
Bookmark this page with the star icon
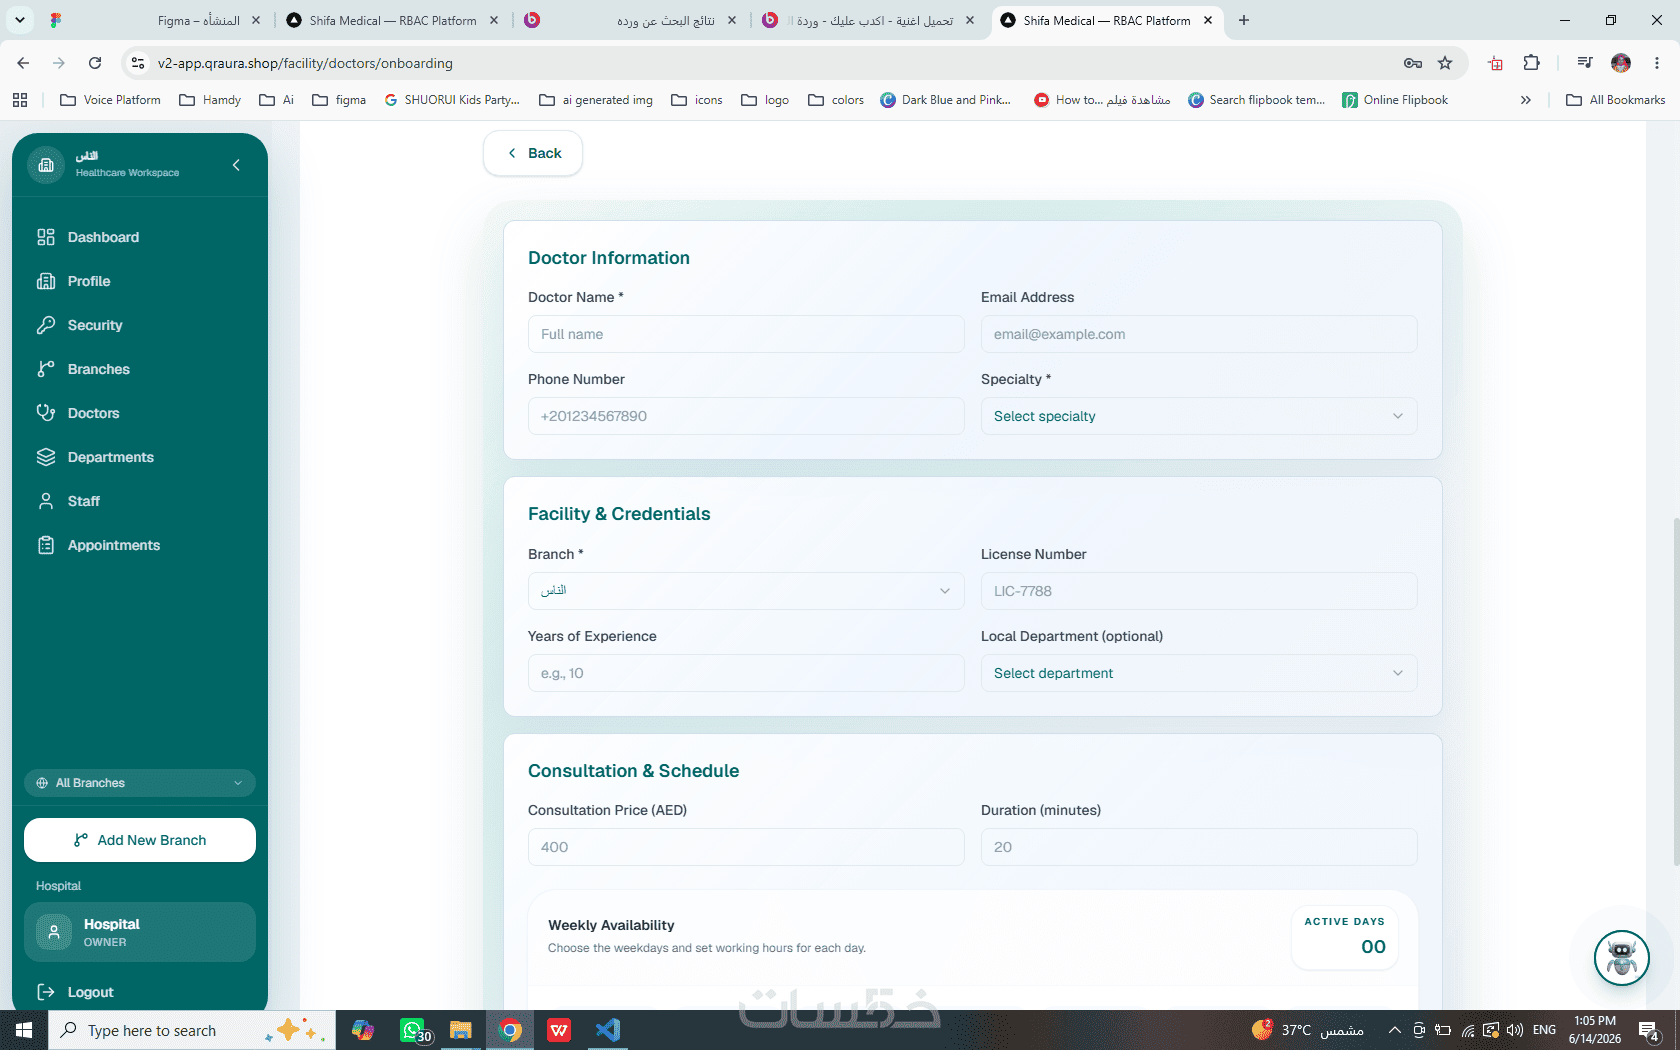[1445, 63]
